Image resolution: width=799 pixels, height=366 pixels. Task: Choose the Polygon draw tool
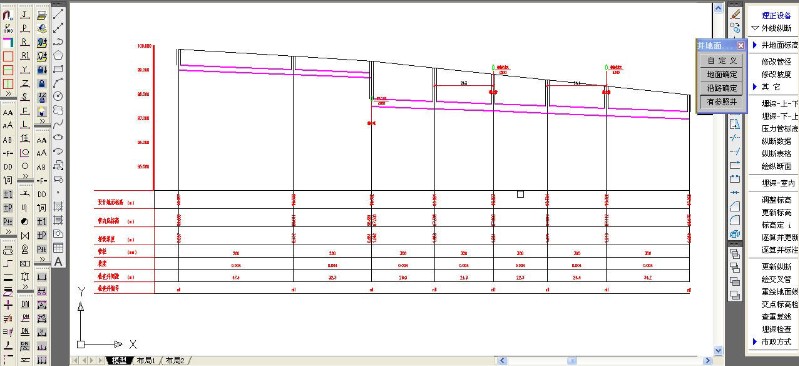coord(59,55)
